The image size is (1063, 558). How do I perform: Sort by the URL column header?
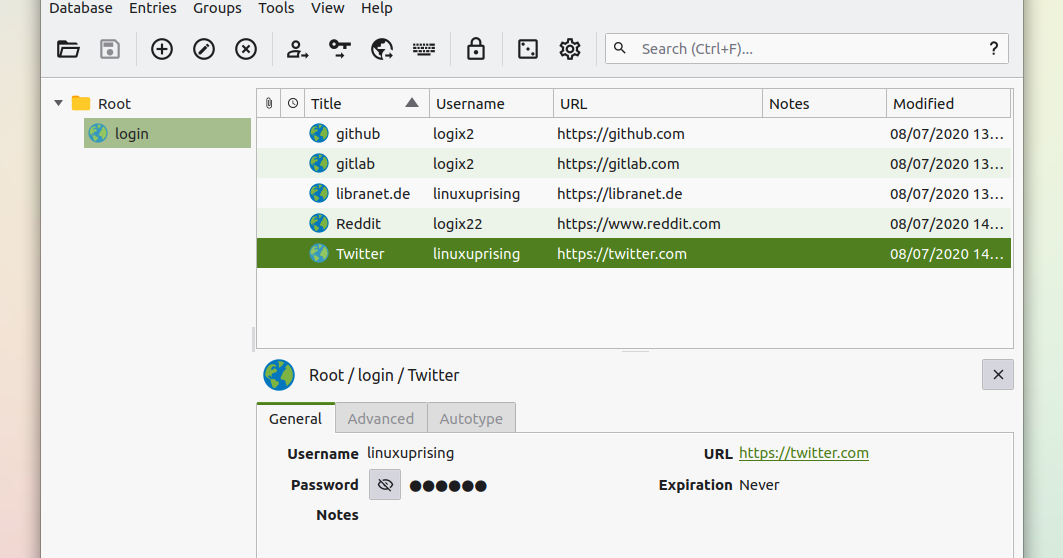click(658, 103)
